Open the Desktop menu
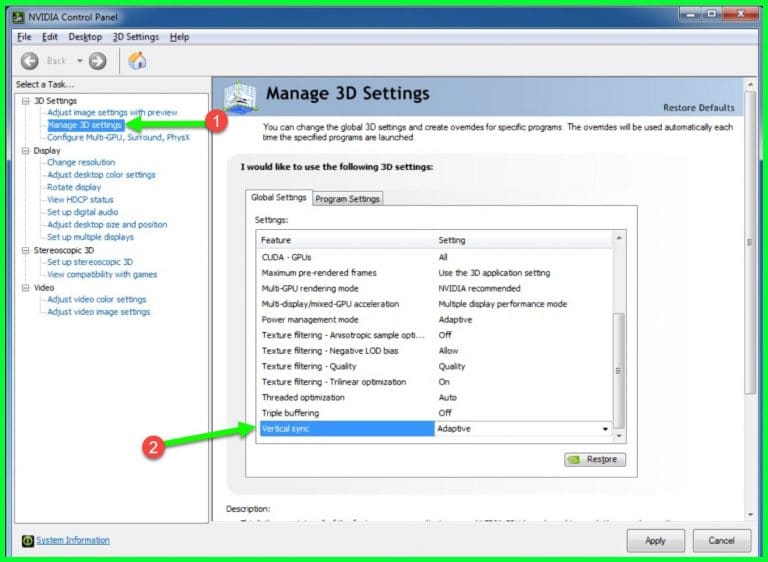Image resolution: width=768 pixels, height=562 pixels. coord(85,37)
